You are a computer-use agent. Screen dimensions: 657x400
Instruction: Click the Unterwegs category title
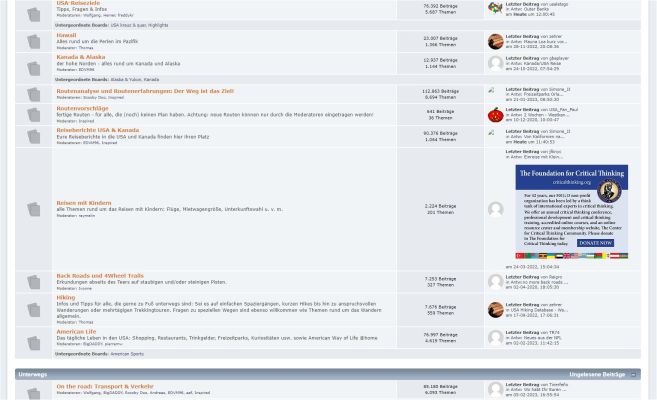pyautogui.click(x=33, y=374)
